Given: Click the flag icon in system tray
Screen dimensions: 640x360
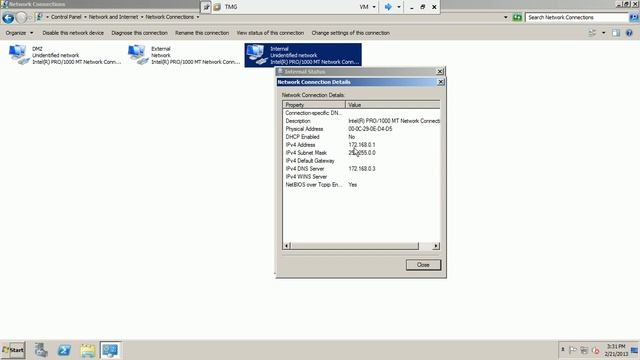Looking at the screenshot, I should click(573, 350).
